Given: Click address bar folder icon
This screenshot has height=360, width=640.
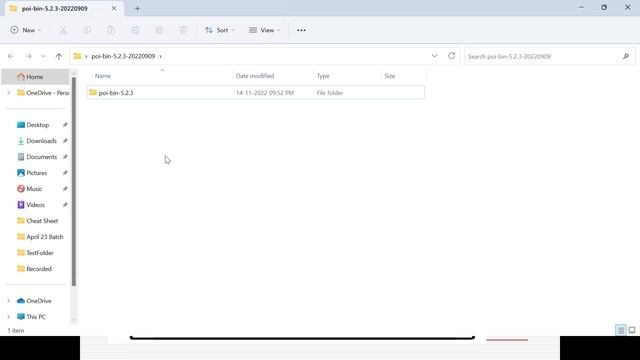Looking at the screenshot, I should point(77,56).
